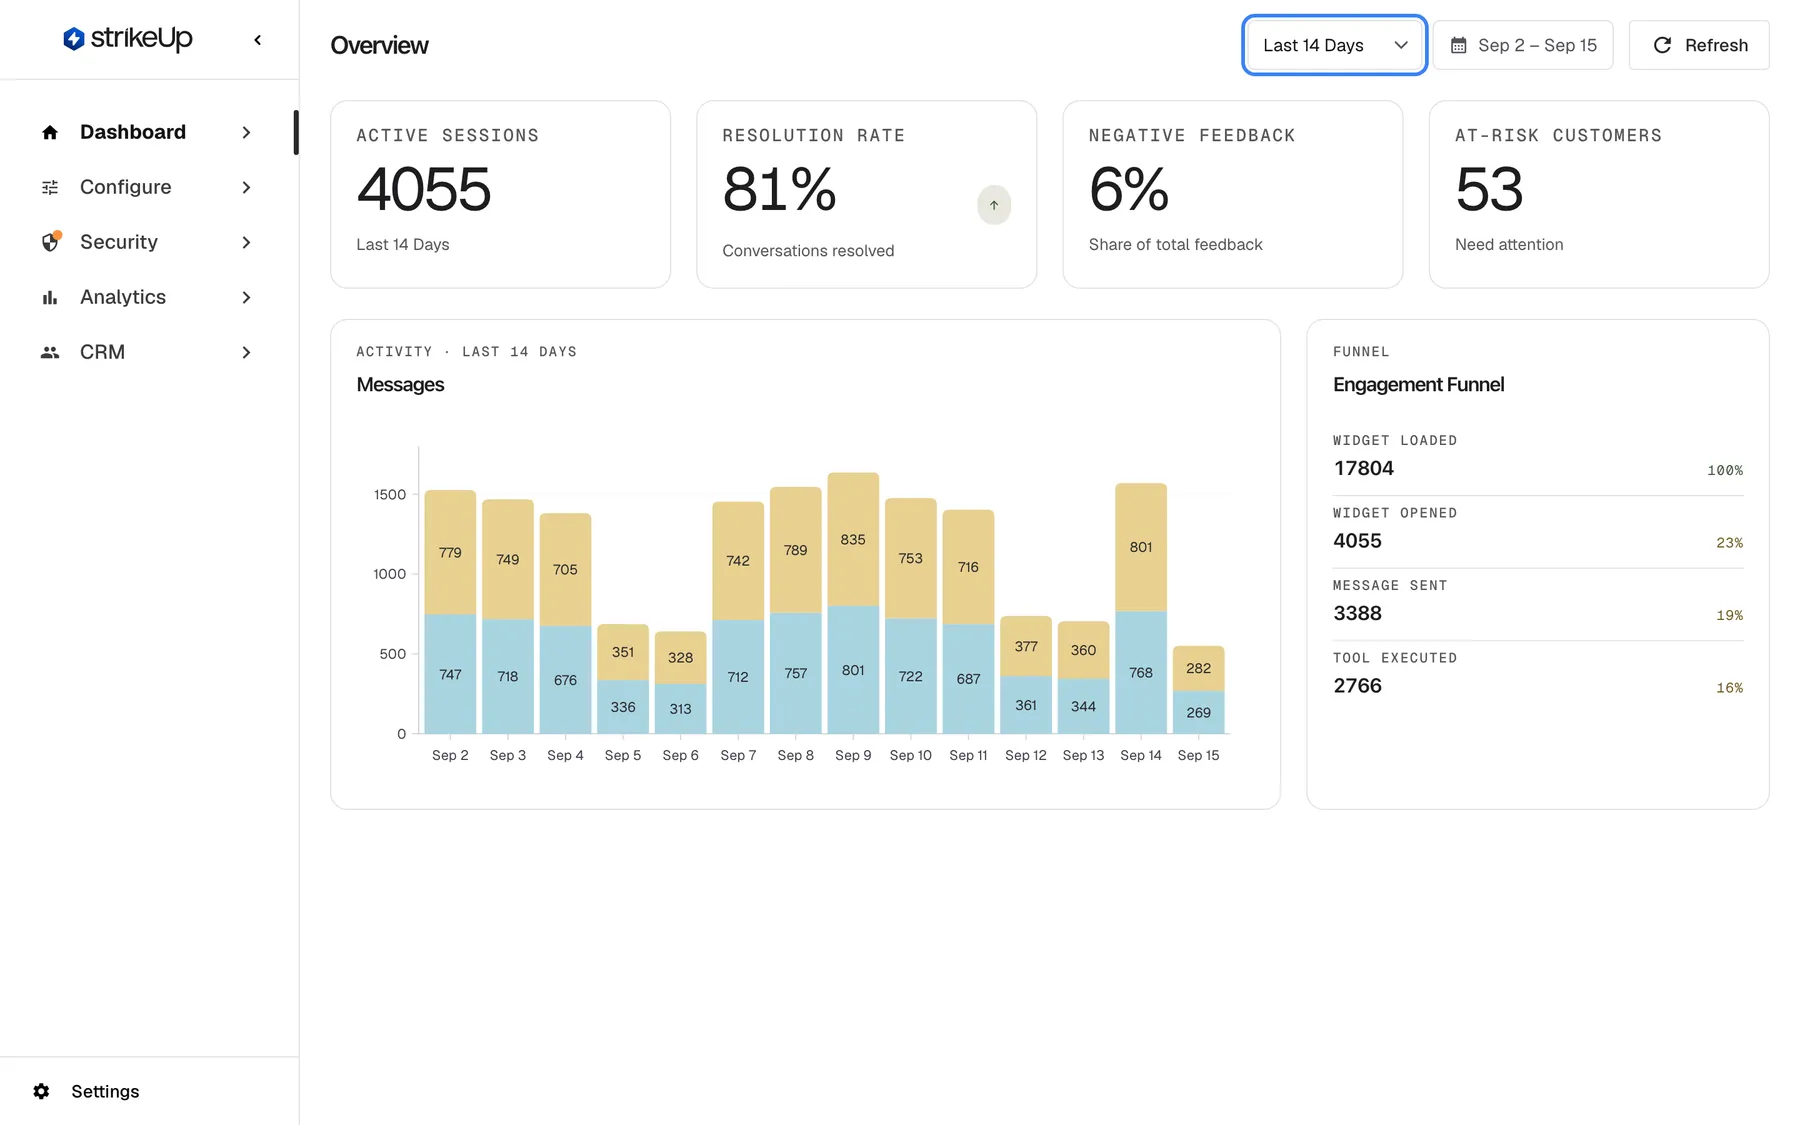Click the Dashboard home icon
This screenshot has height=1125, width=1800.
(x=50, y=132)
